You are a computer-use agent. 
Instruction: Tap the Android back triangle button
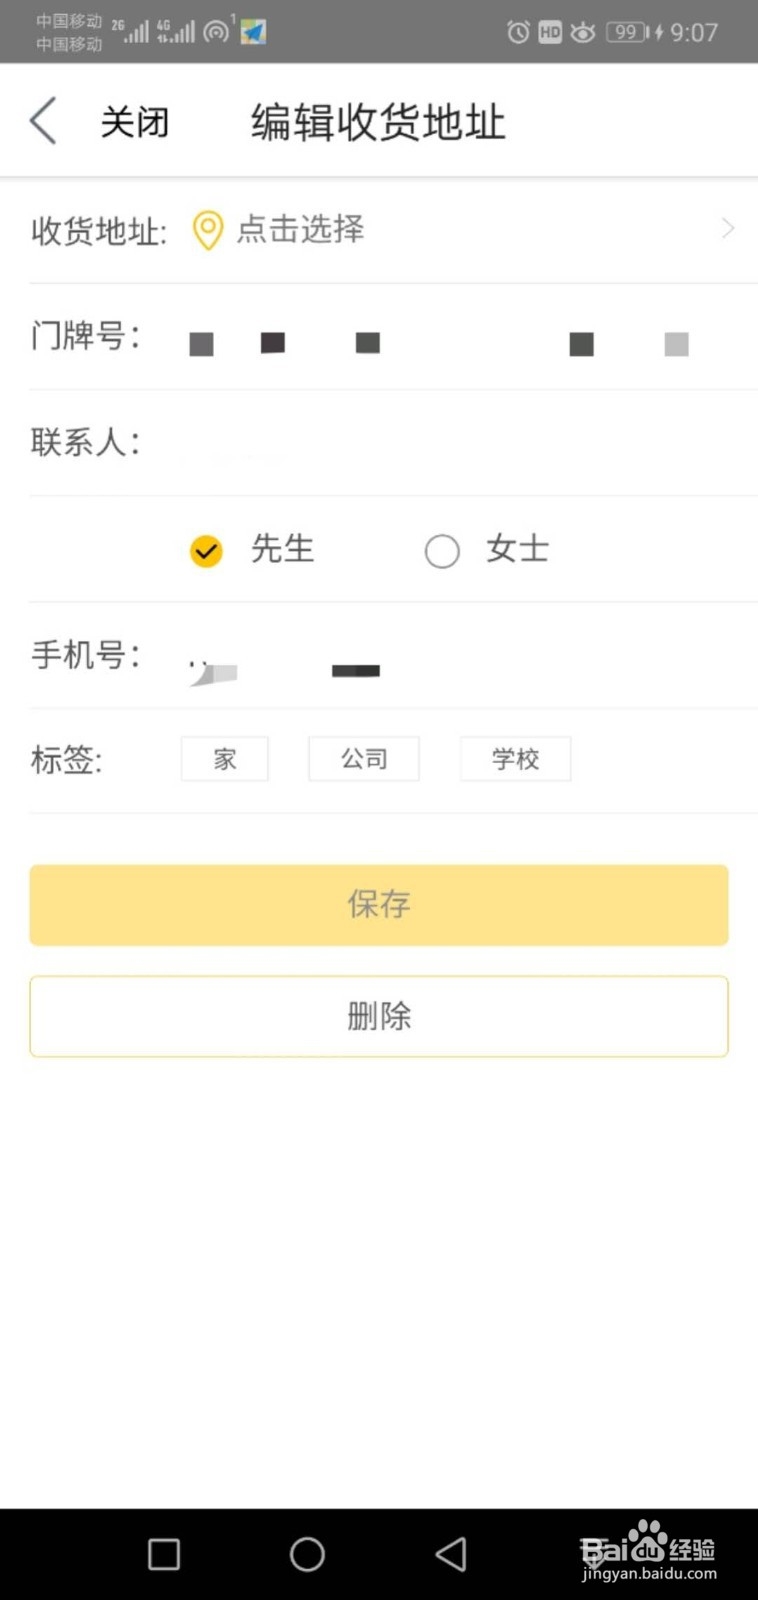(451, 1554)
